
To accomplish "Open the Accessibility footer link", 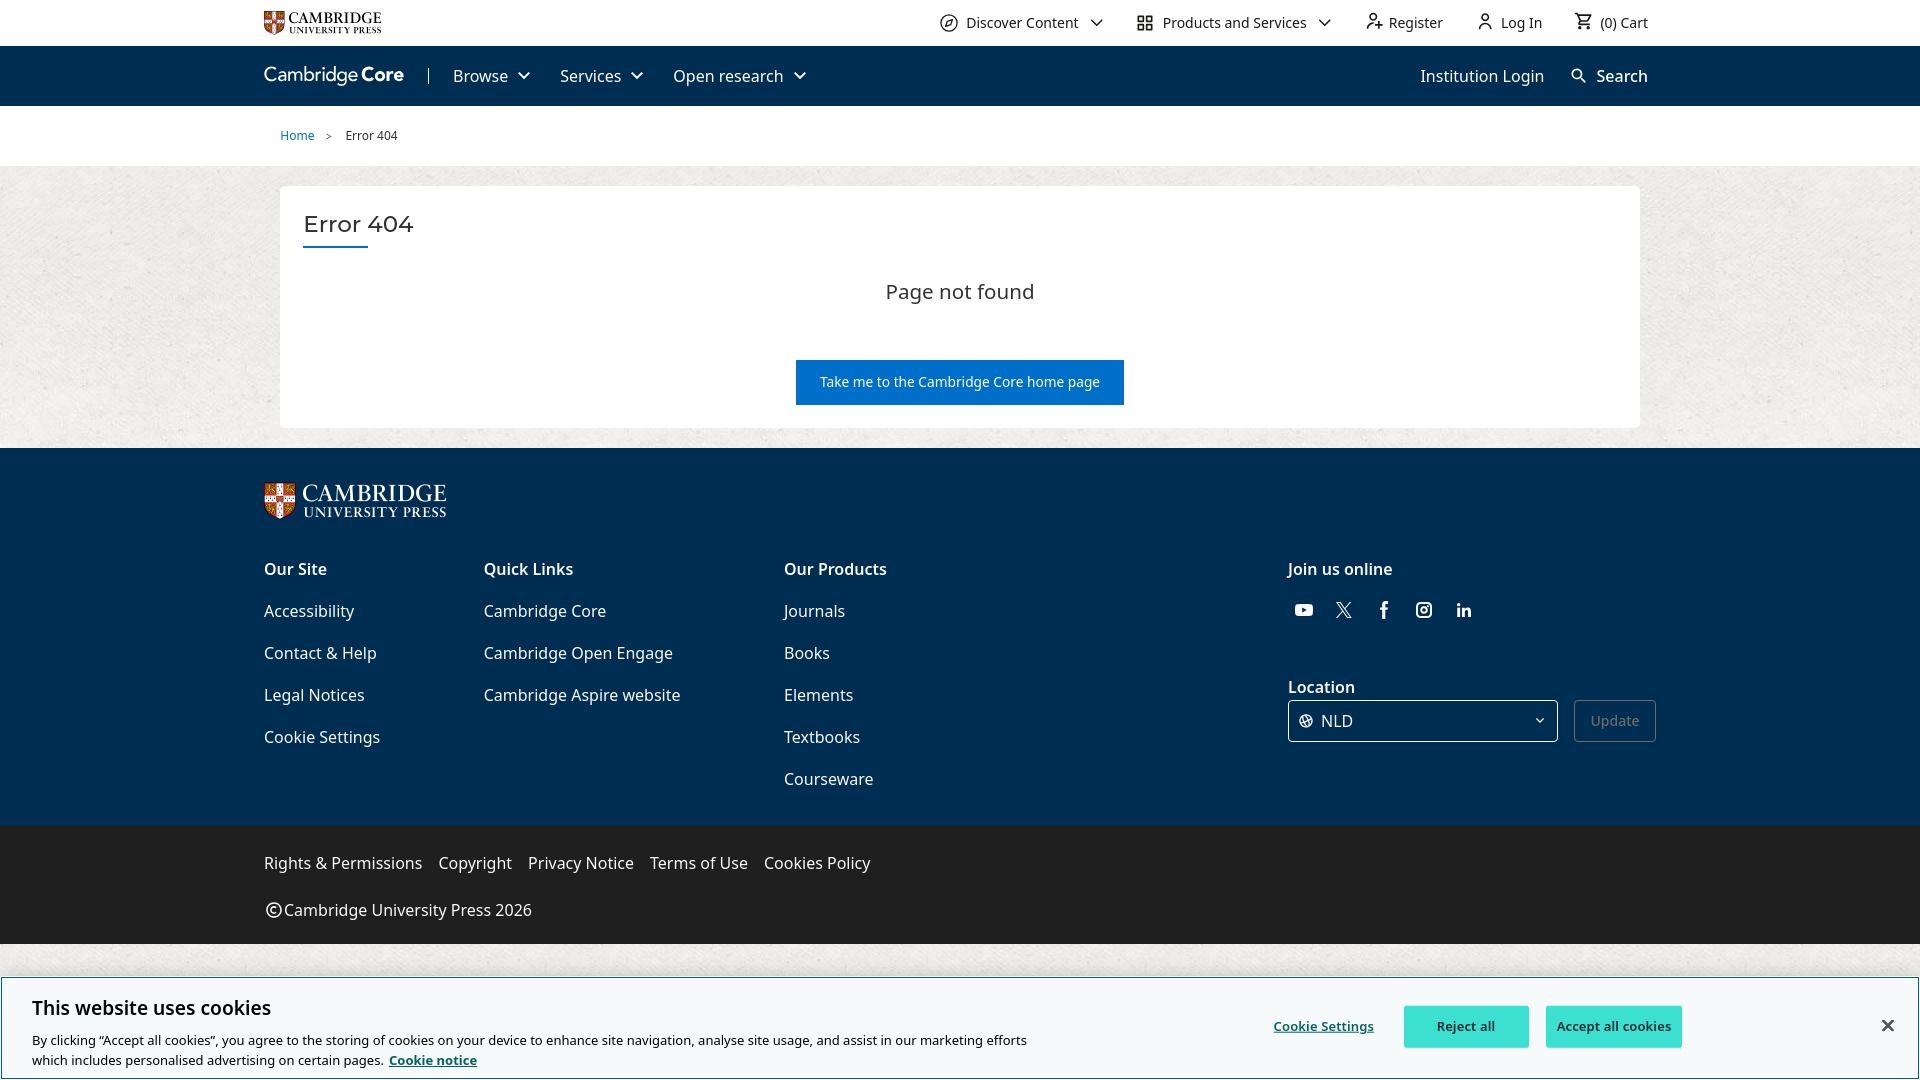I will pos(309,611).
